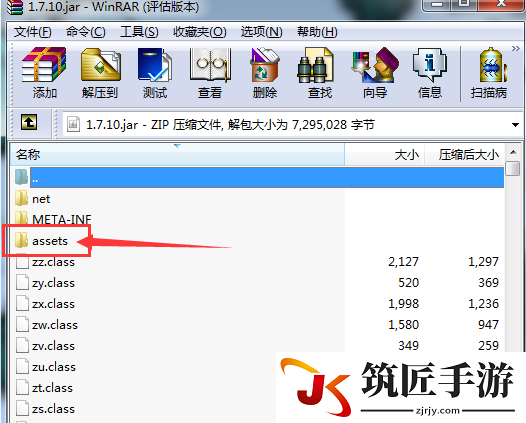The image size is (526, 423).
Task: Sort by the 压缩后大小 column header
Action: pos(465,155)
